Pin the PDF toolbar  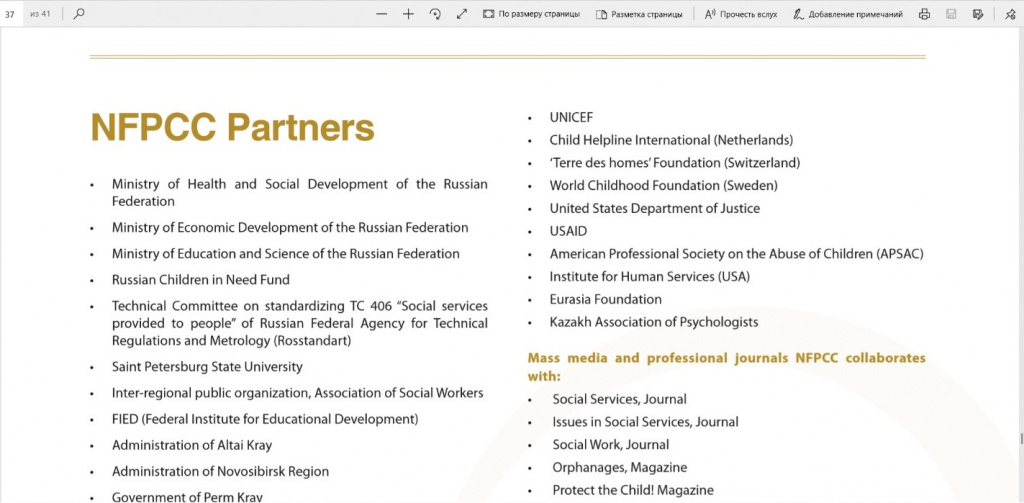[x=1010, y=14]
